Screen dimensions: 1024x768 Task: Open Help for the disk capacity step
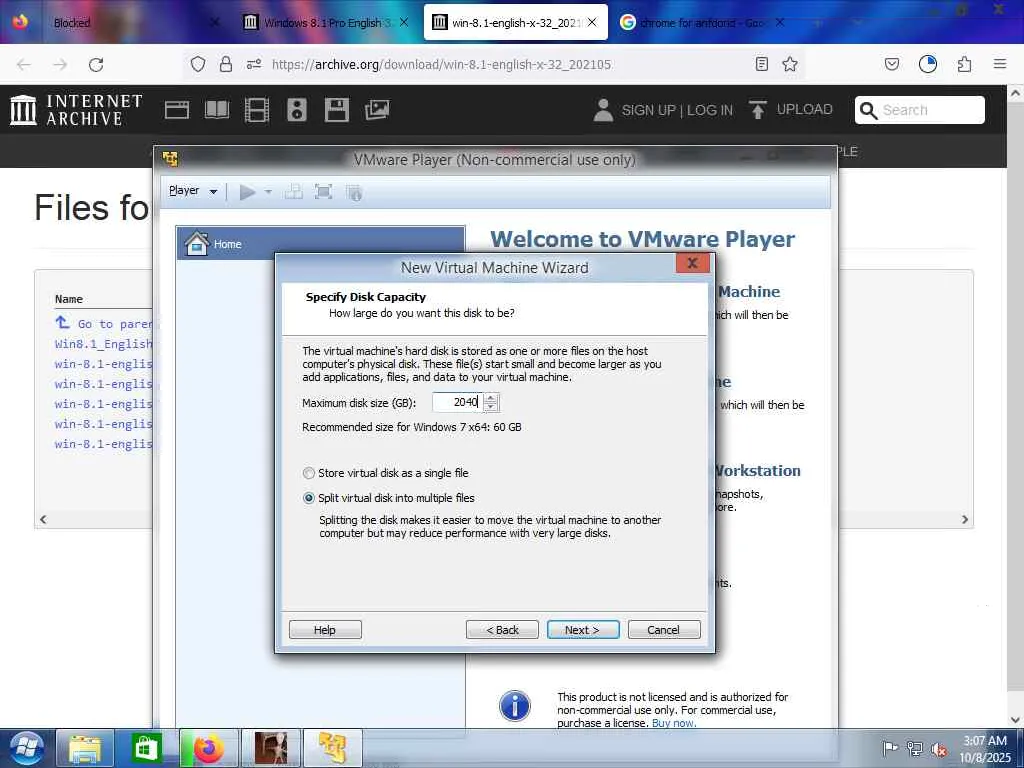pyautogui.click(x=325, y=630)
